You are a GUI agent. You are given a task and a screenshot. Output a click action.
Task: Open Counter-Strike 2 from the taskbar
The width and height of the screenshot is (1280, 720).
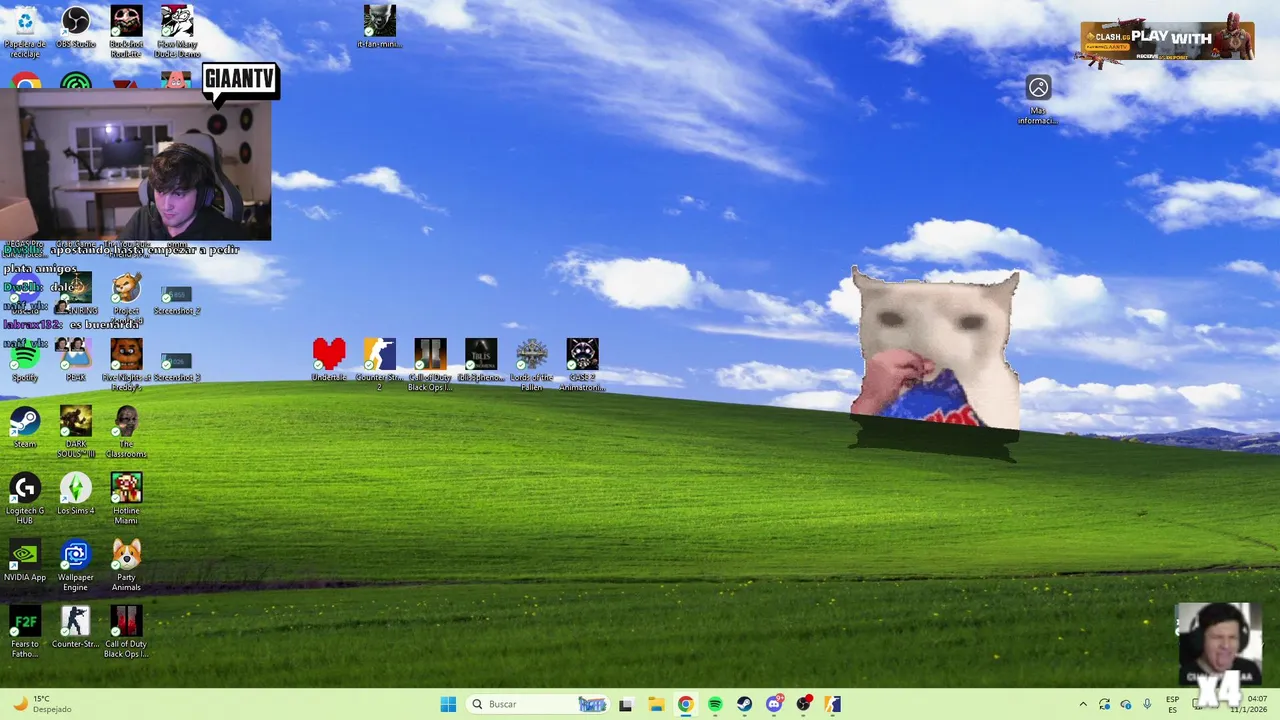[x=833, y=704]
